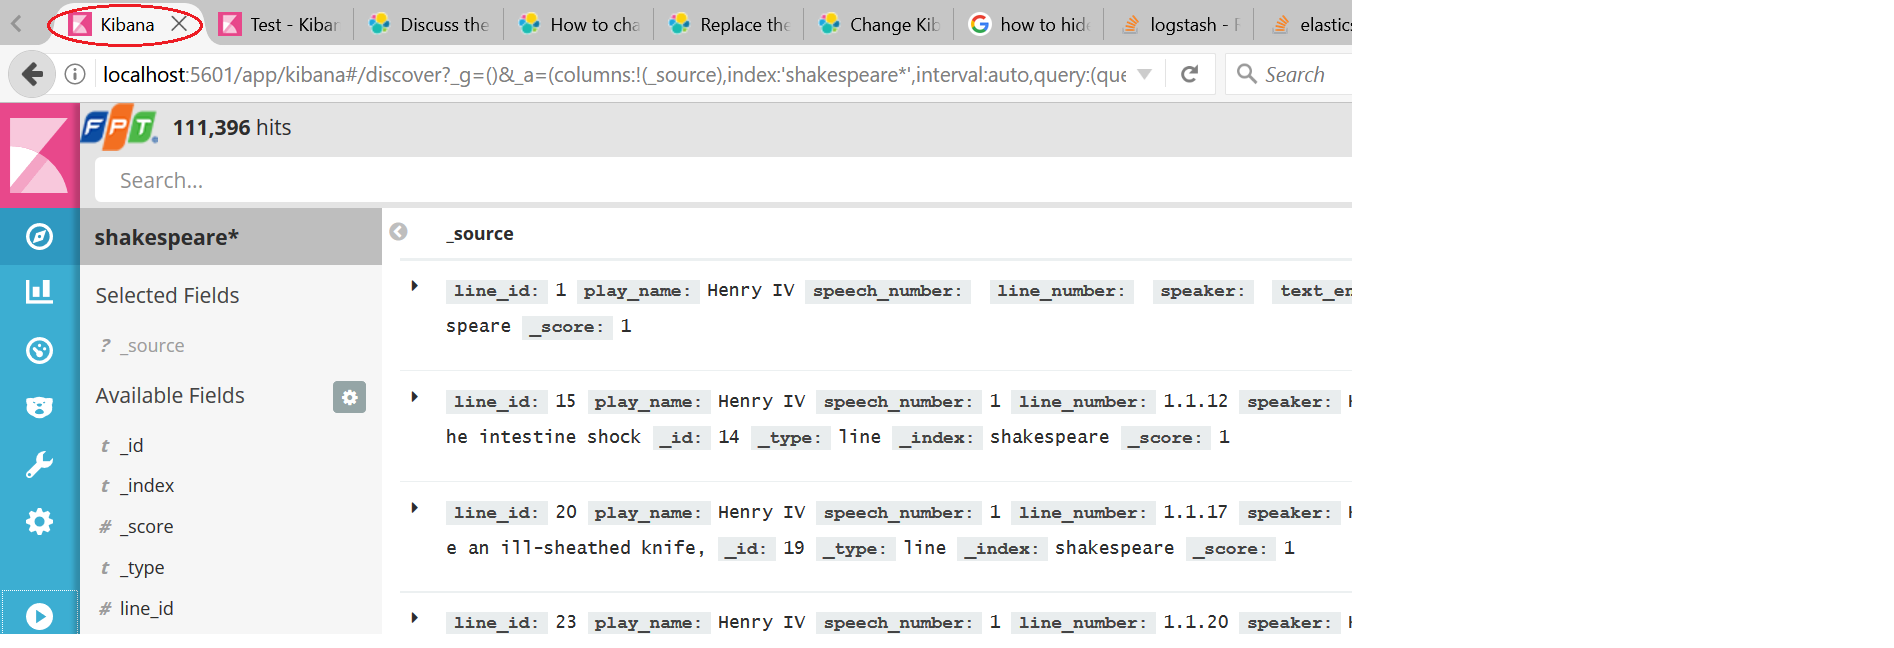Click the line_id available field

coord(146,609)
